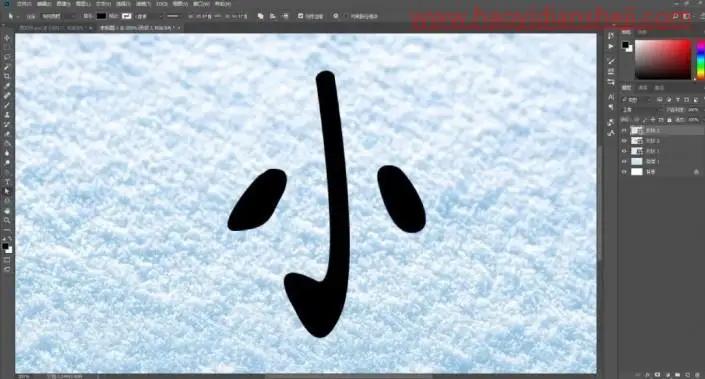Switch to the Channels tab
This screenshot has height=379, width=705.
click(x=643, y=88)
